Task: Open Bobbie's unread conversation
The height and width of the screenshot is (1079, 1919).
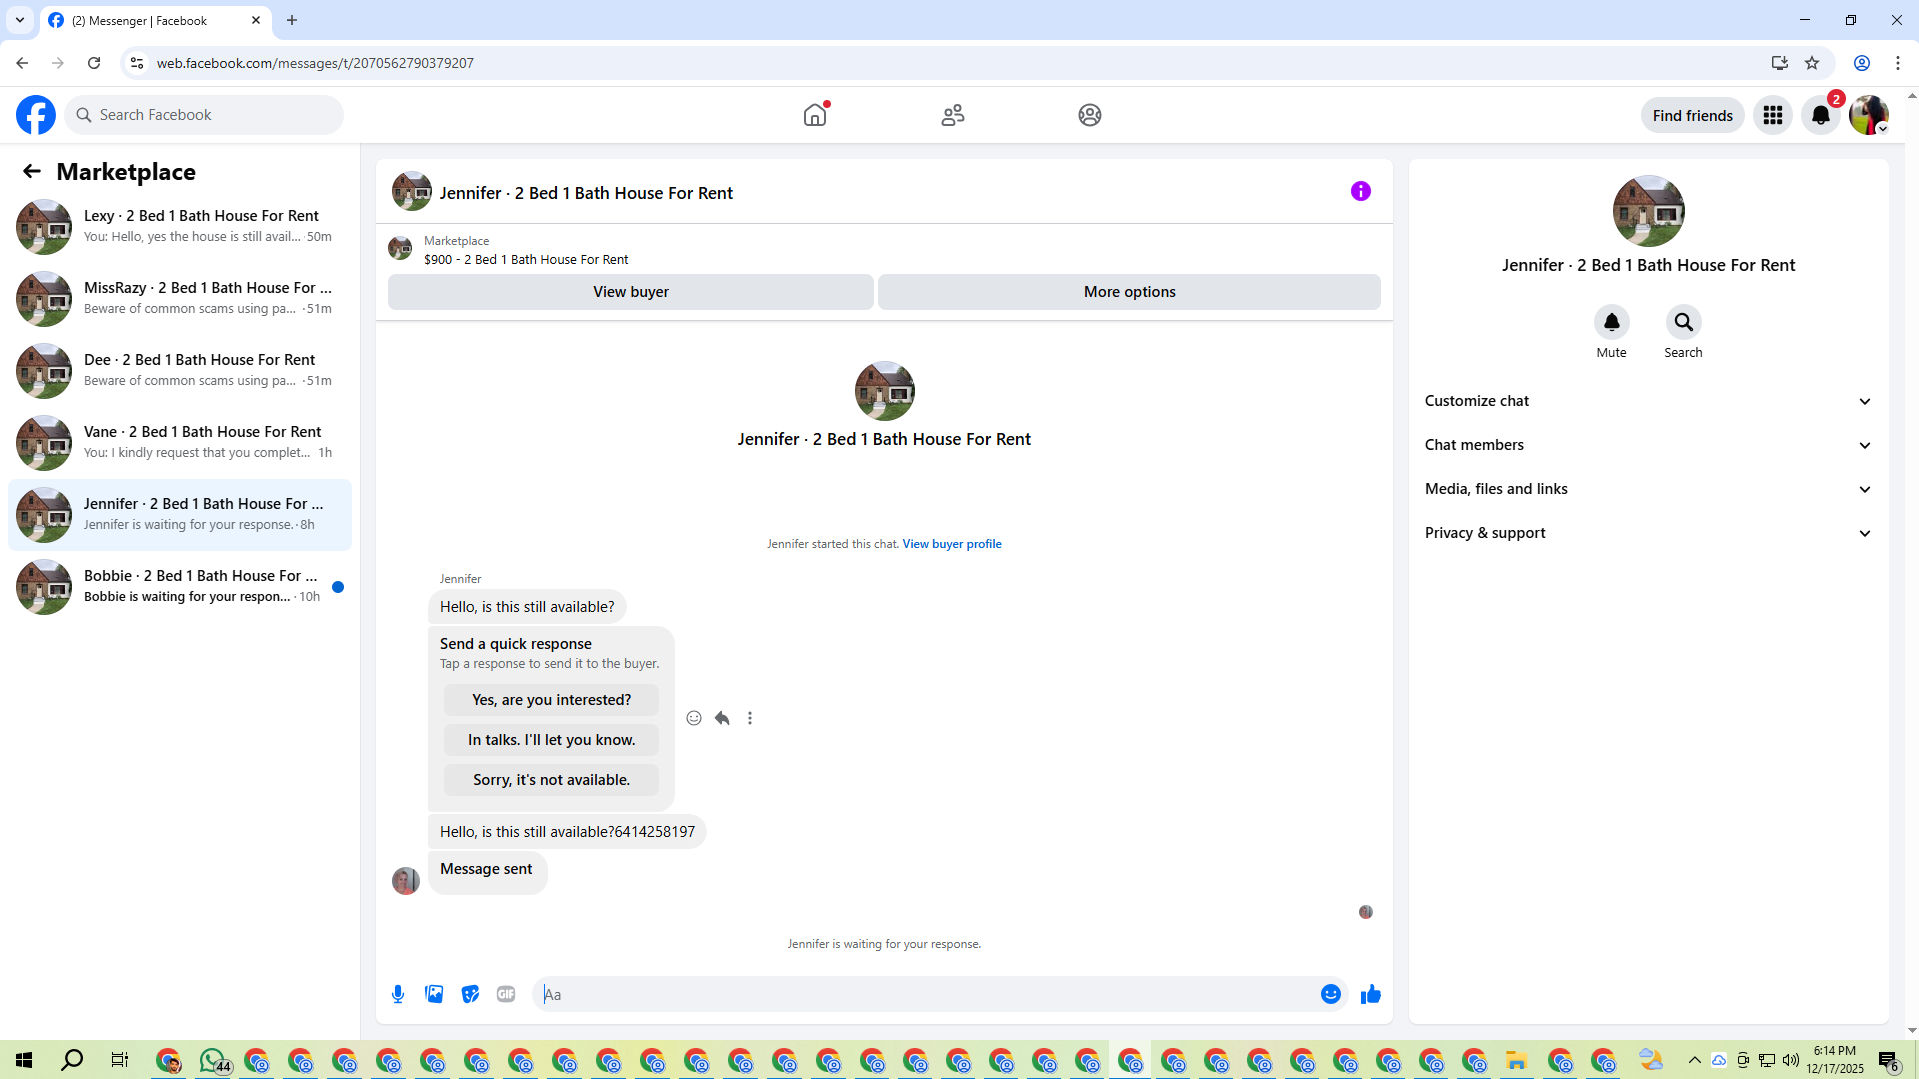Action: tap(180, 586)
